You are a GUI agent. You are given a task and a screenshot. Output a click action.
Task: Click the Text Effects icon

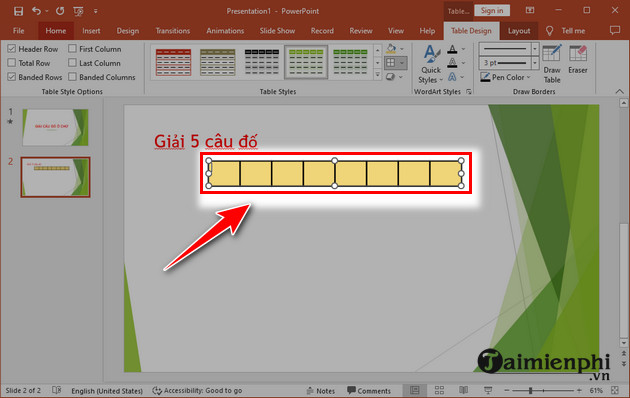[x=452, y=77]
